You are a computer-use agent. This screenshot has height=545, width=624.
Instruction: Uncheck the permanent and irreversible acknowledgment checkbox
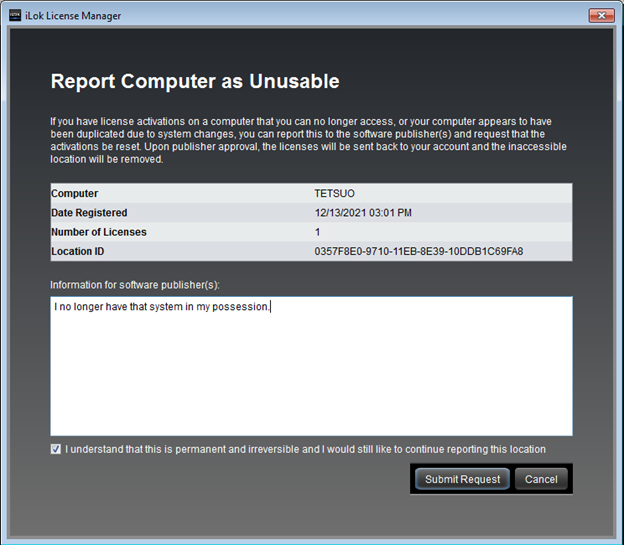point(56,449)
